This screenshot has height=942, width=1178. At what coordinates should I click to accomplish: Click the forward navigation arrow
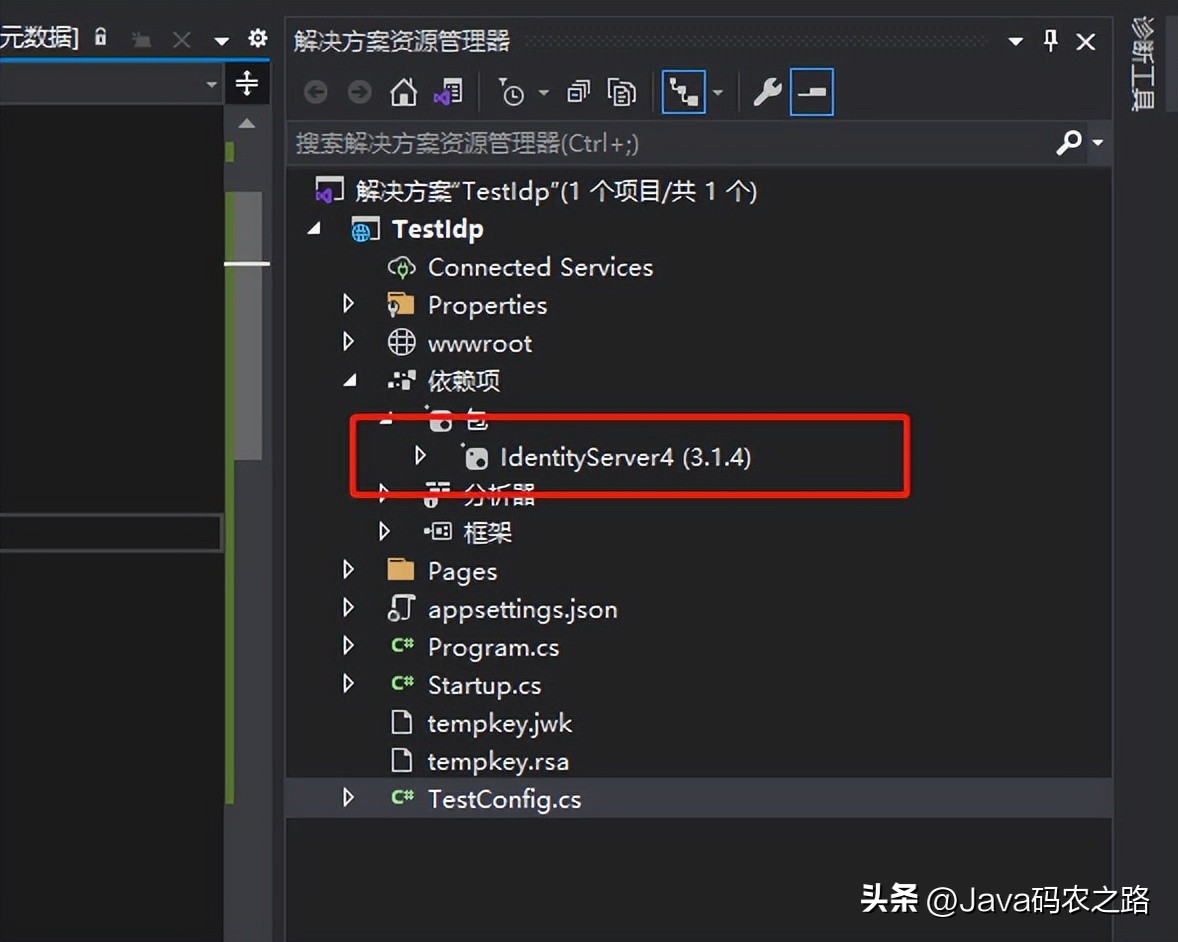[x=359, y=91]
